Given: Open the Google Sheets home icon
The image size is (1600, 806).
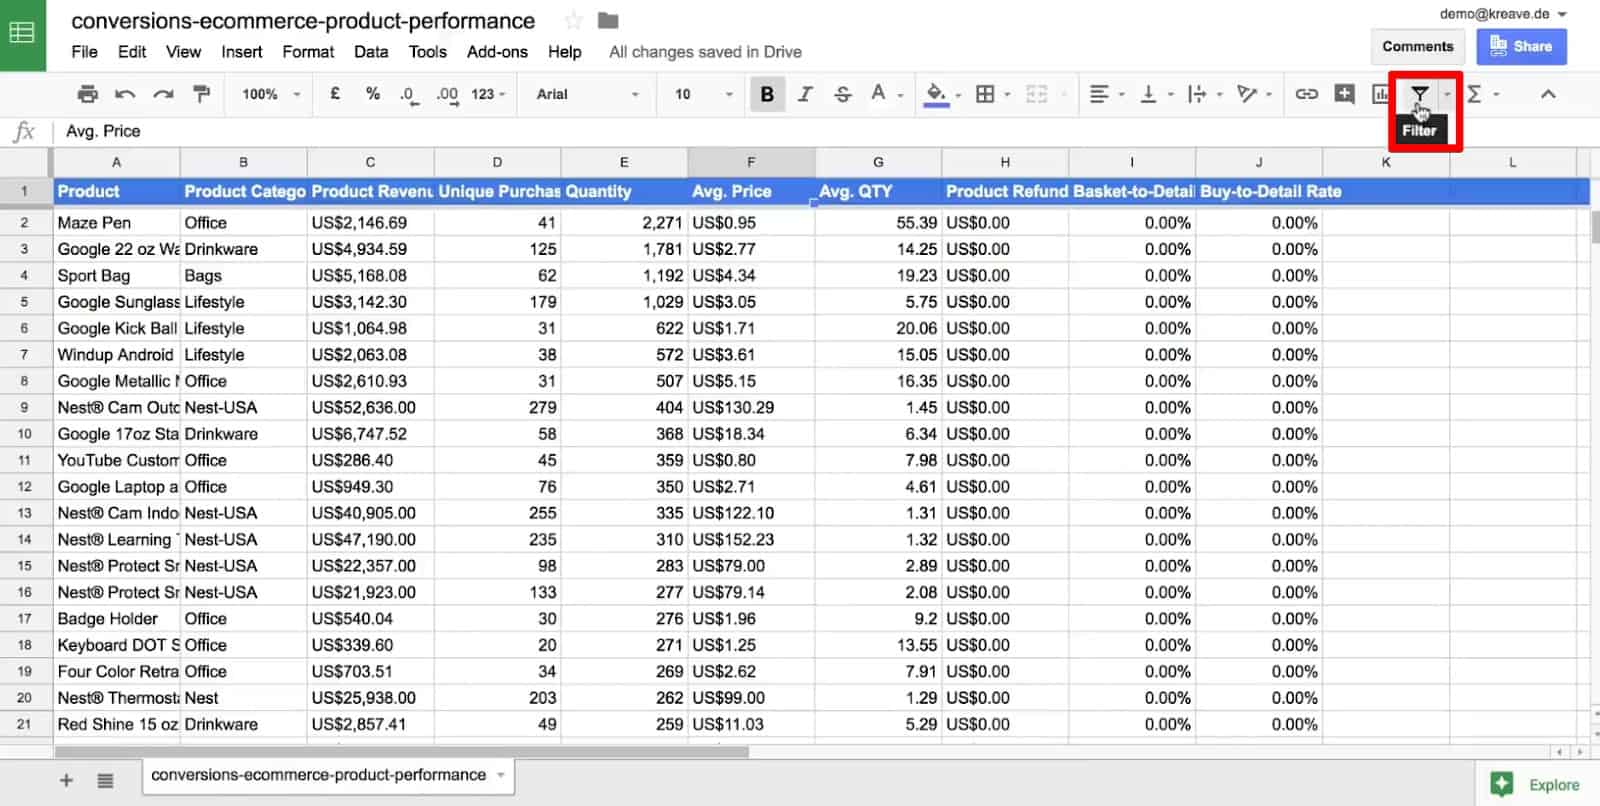Looking at the screenshot, I should (22, 34).
